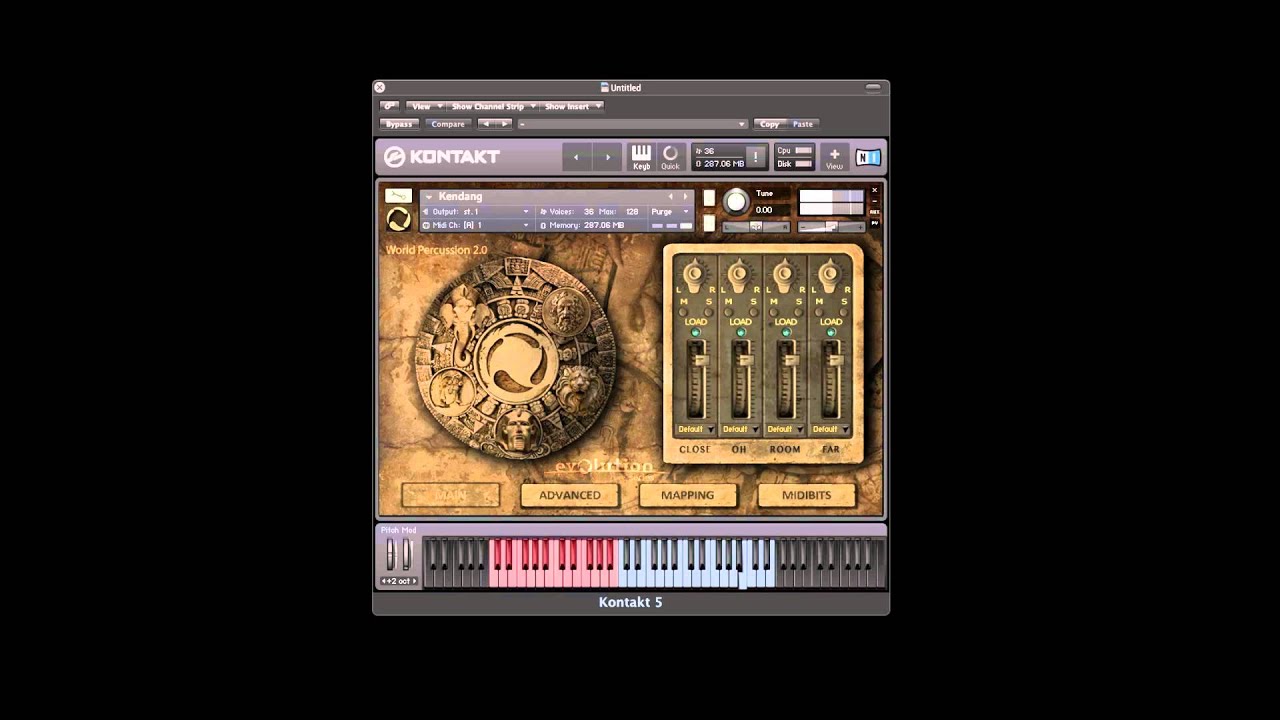This screenshot has width=1280, height=720.
Task: Click the AUX button in instrument header
Action: (x=874, y=212)
